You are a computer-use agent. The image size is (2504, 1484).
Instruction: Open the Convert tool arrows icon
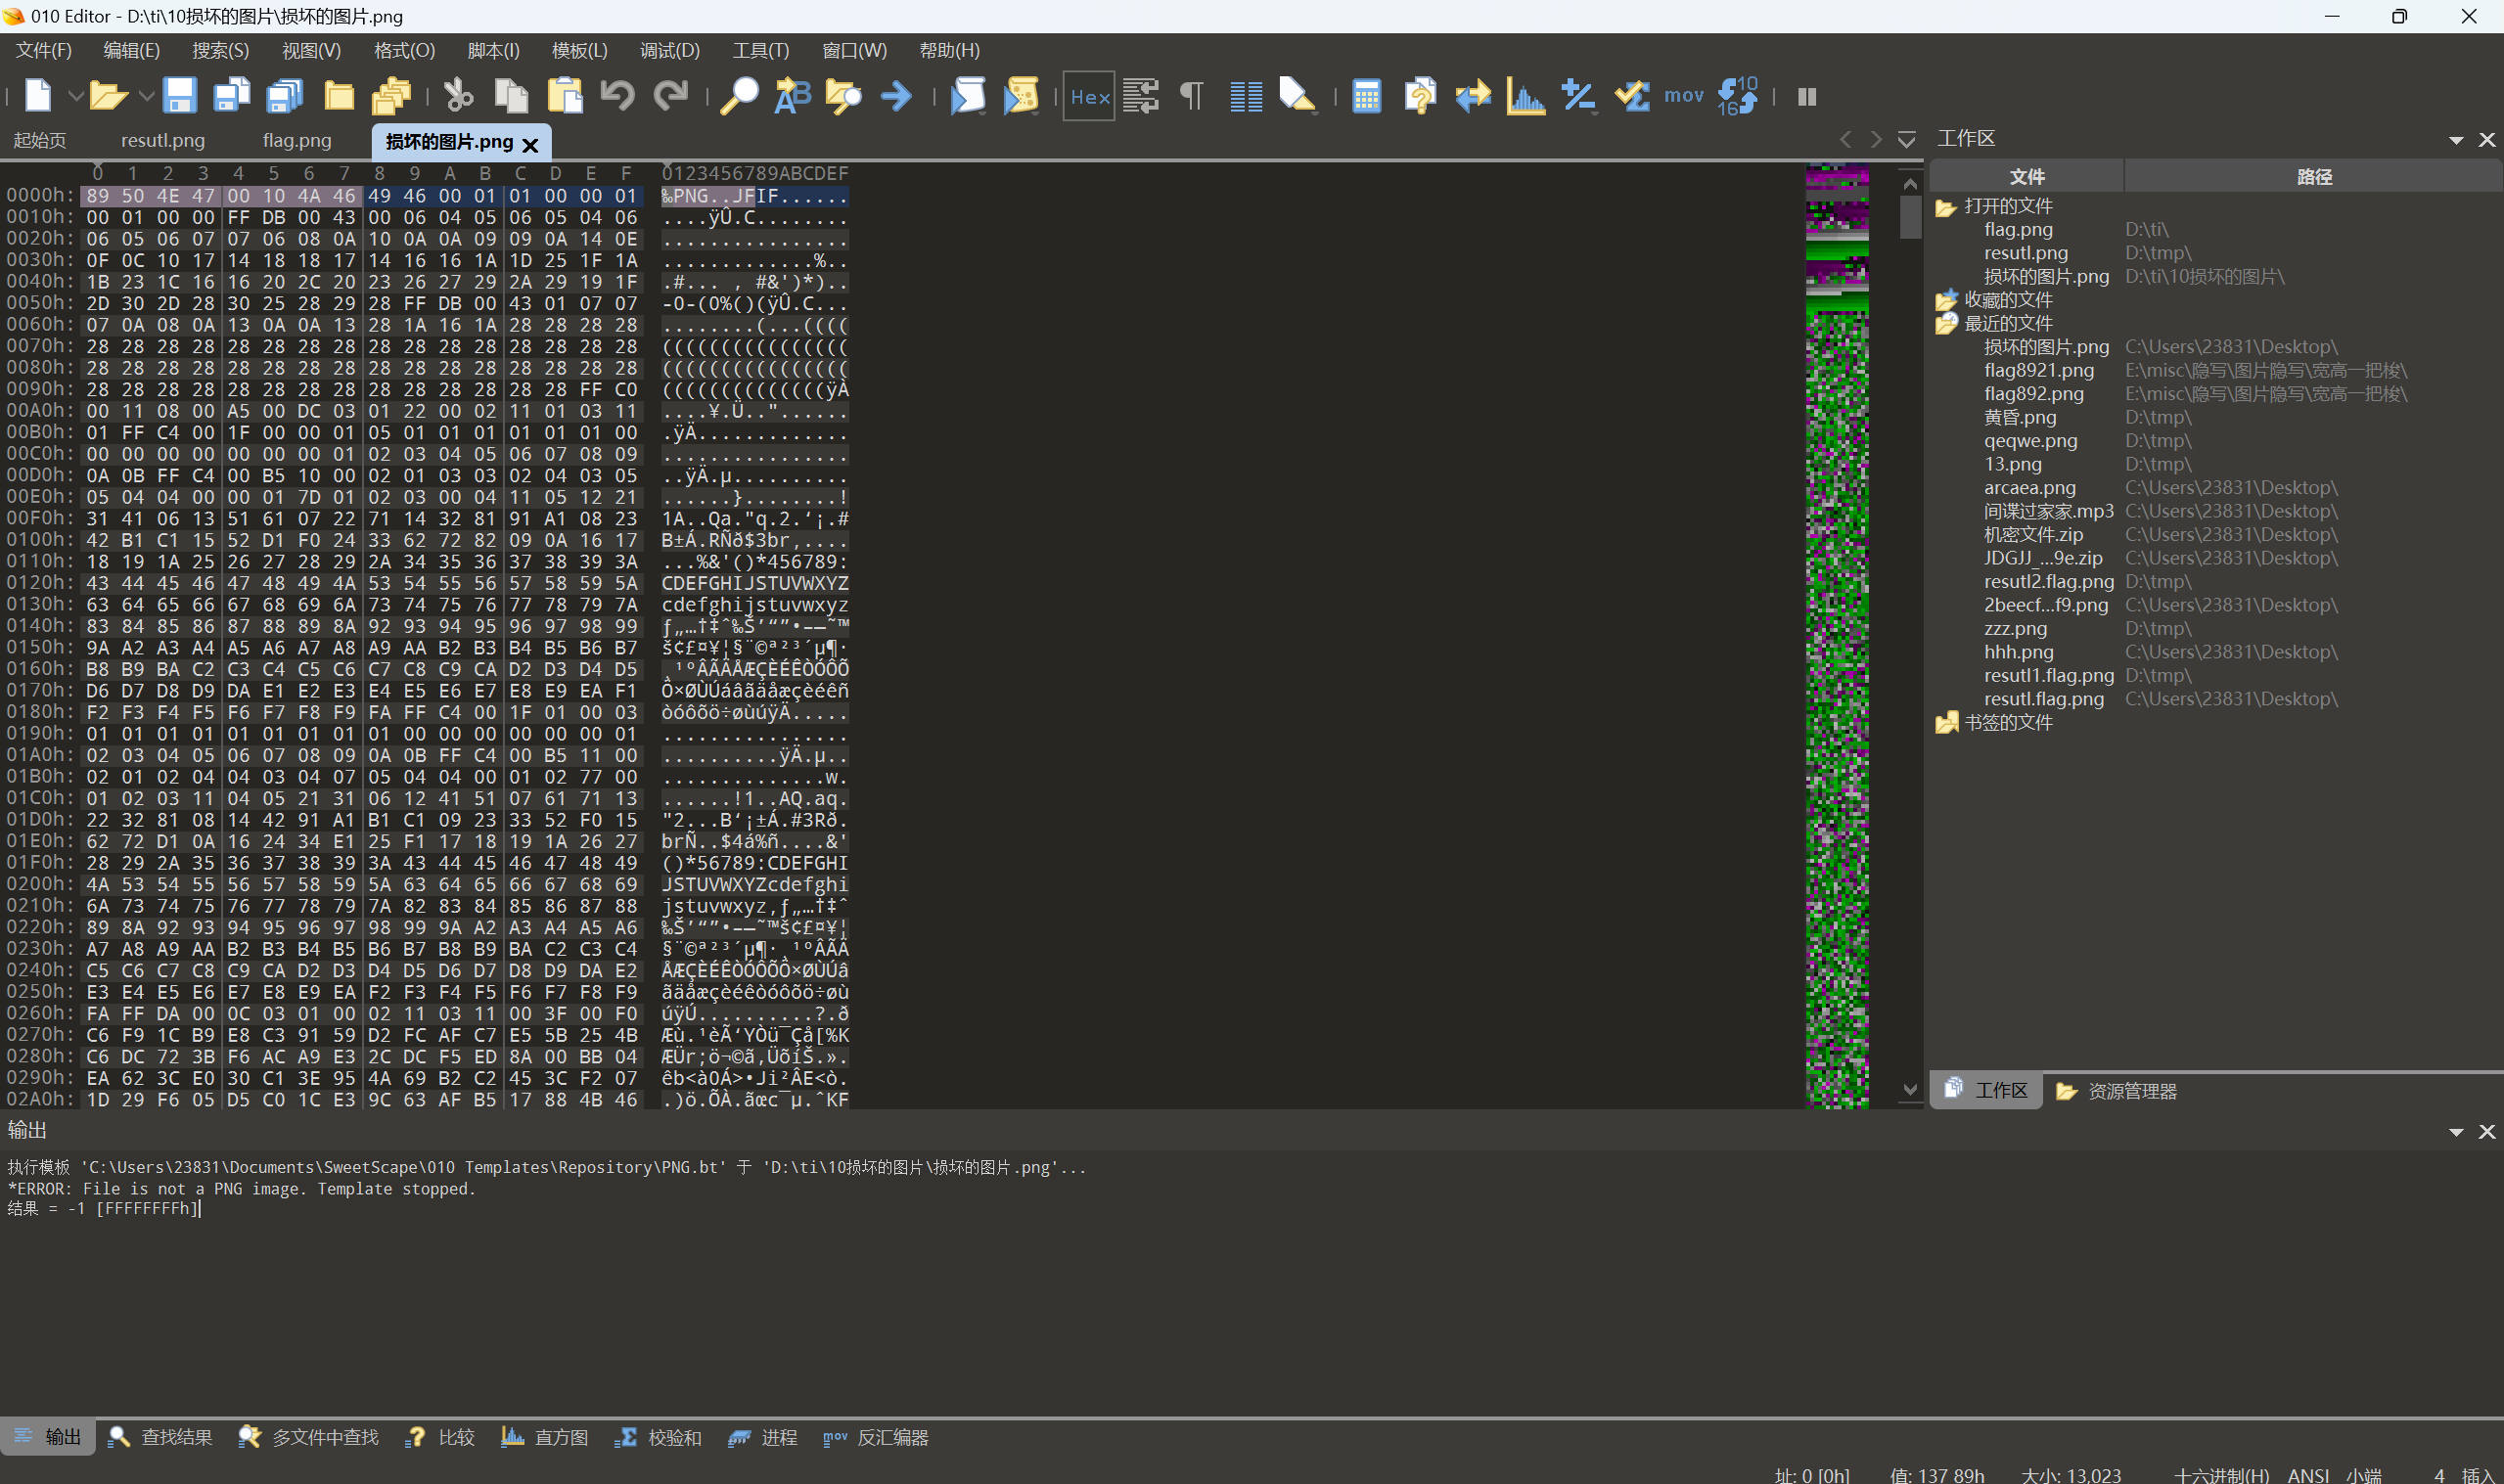(1473, 96)
